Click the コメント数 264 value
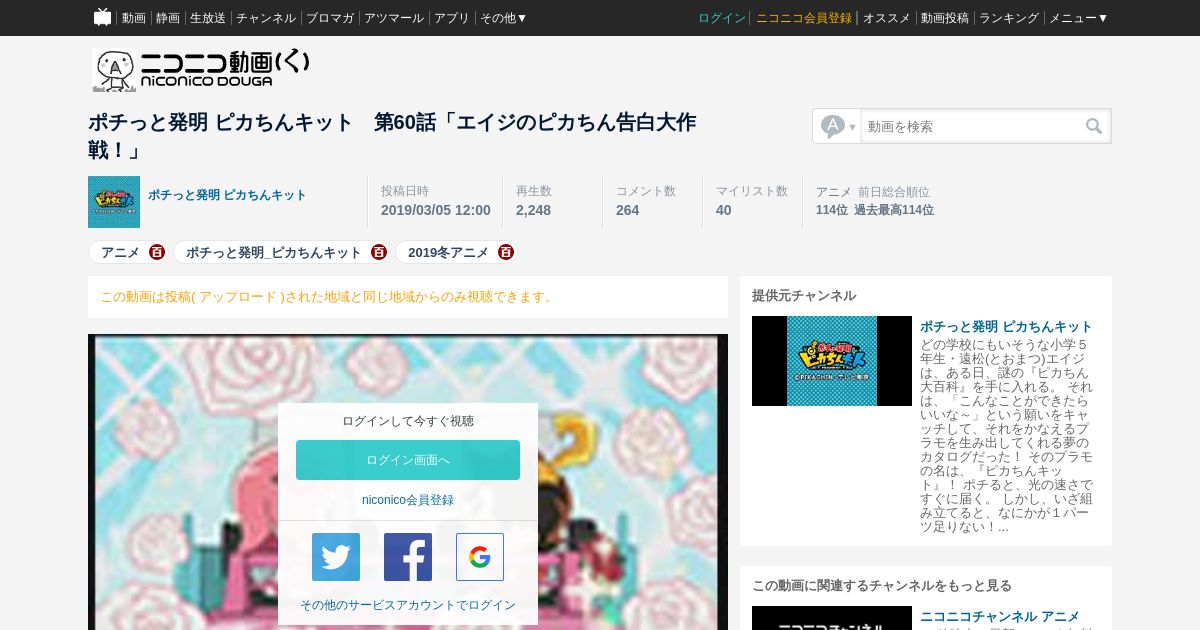 coord(627,210)
